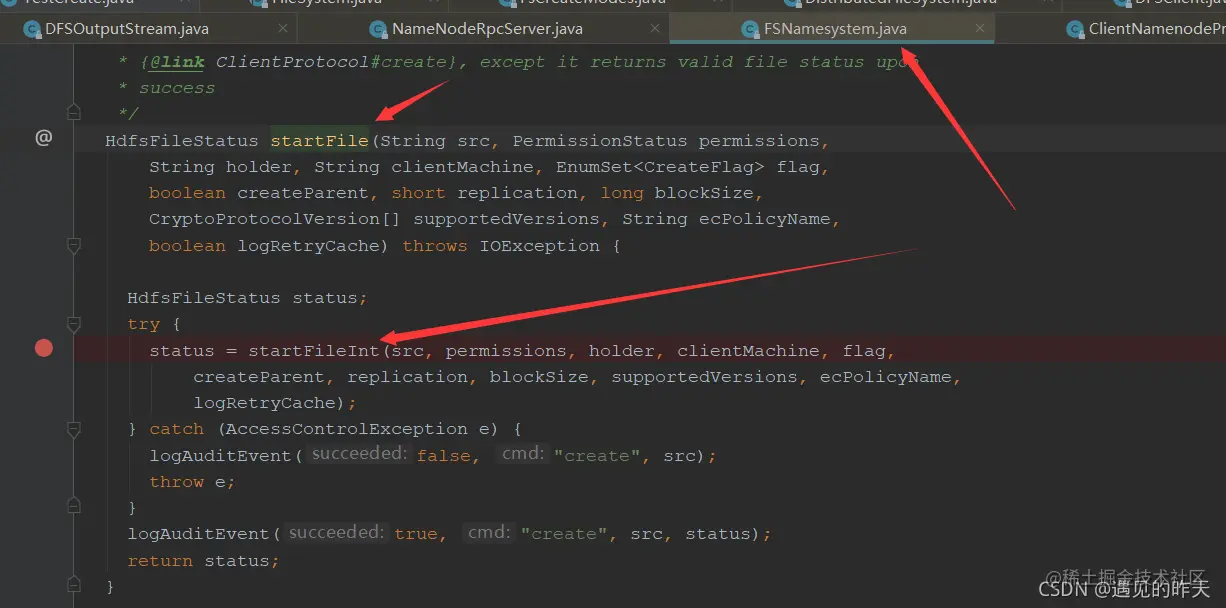
Task: Click the CryptoProtocolVersion[] type
Action: tap(276, 219)
